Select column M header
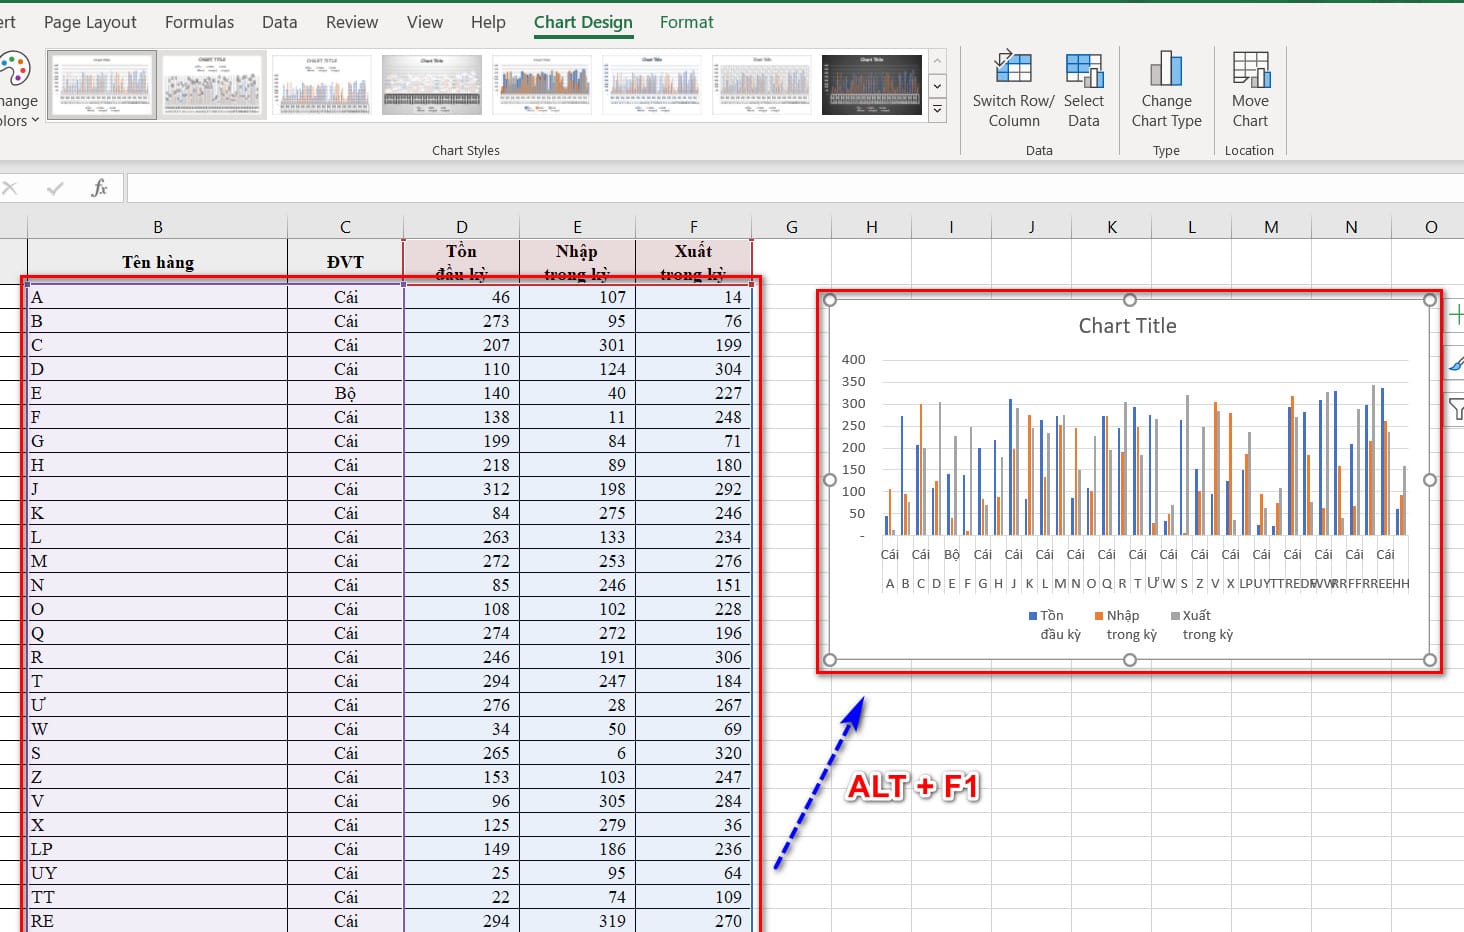 coord(1271,227)
